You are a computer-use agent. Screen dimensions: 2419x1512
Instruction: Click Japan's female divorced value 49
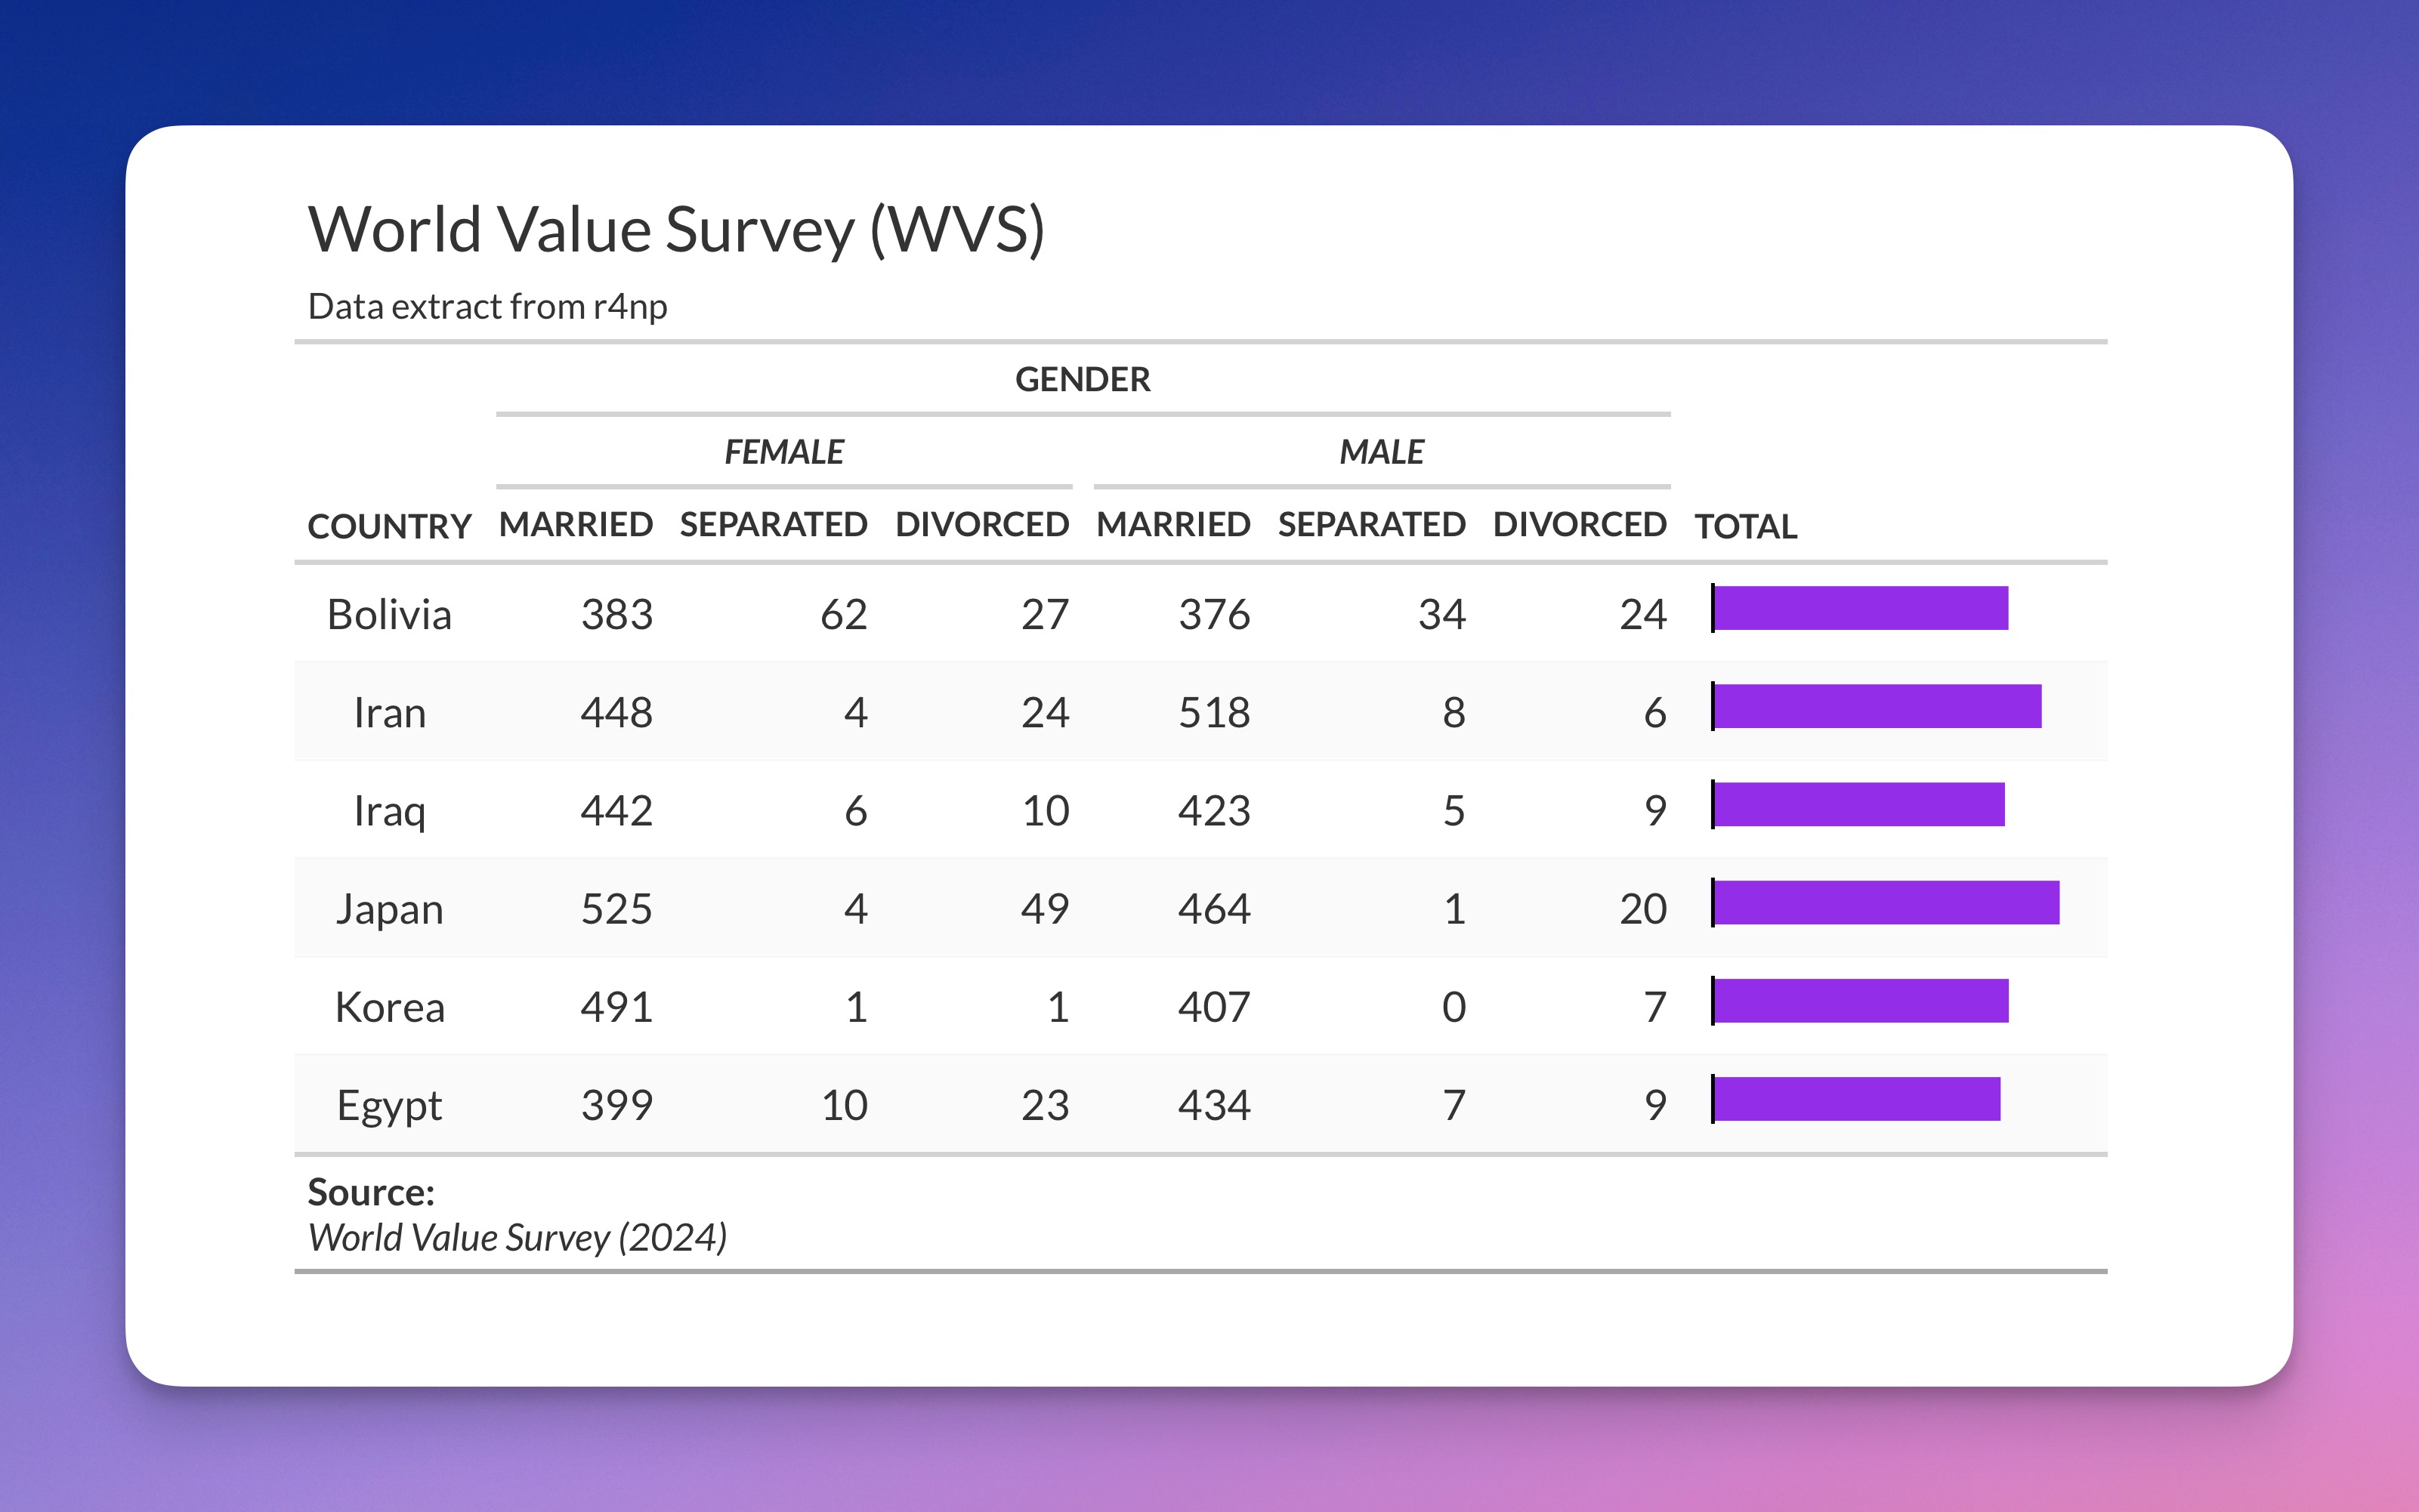tap(1045, 908)
